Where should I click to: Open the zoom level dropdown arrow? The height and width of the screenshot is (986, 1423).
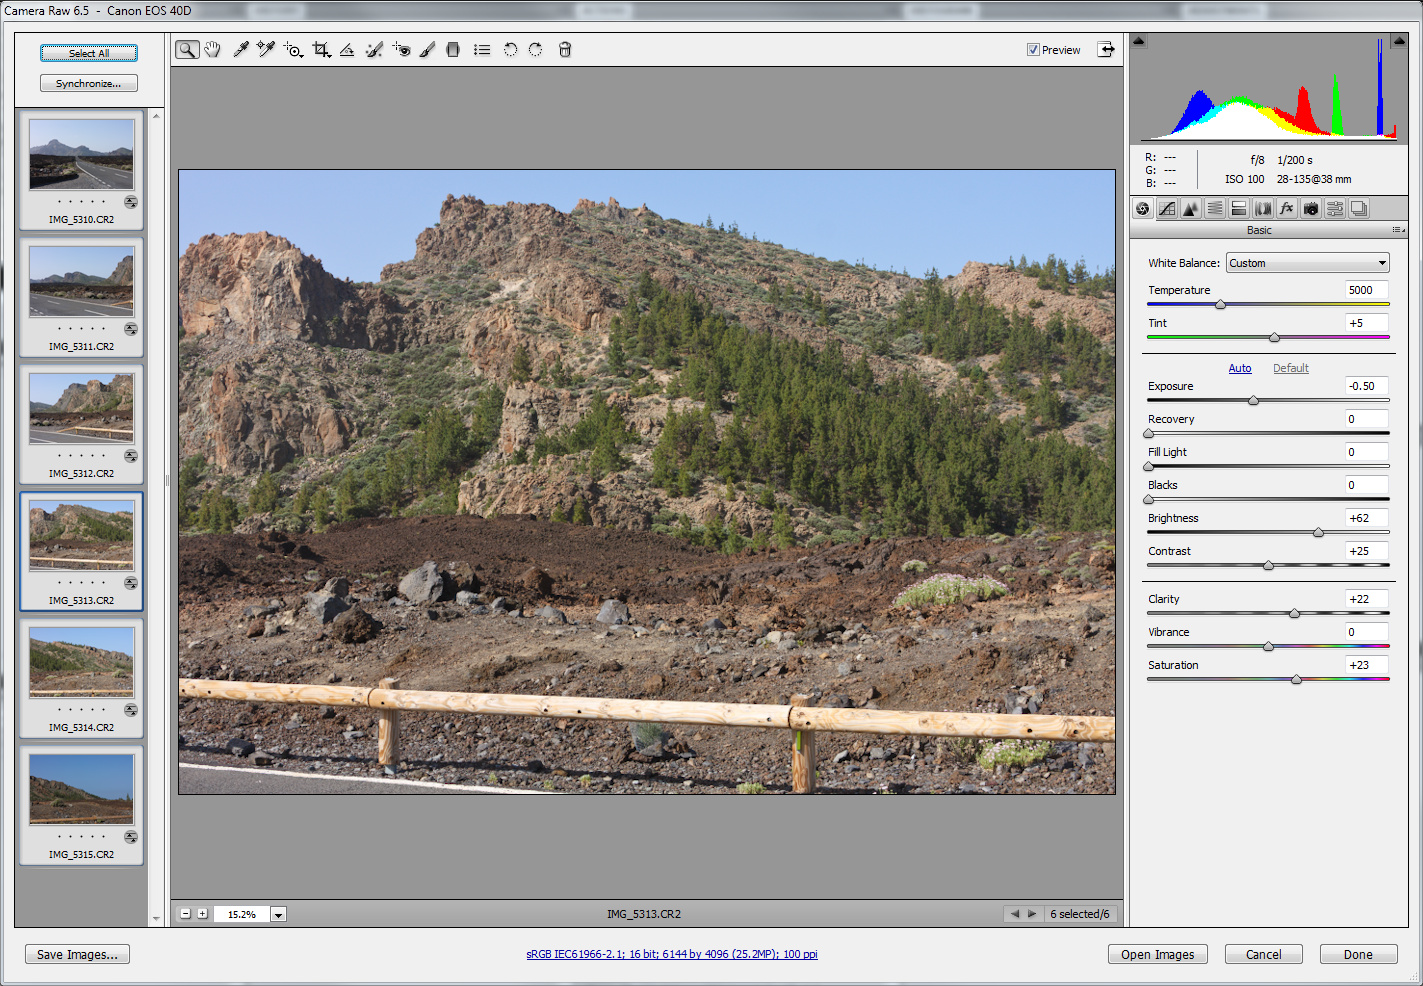(x=279, y=914)
